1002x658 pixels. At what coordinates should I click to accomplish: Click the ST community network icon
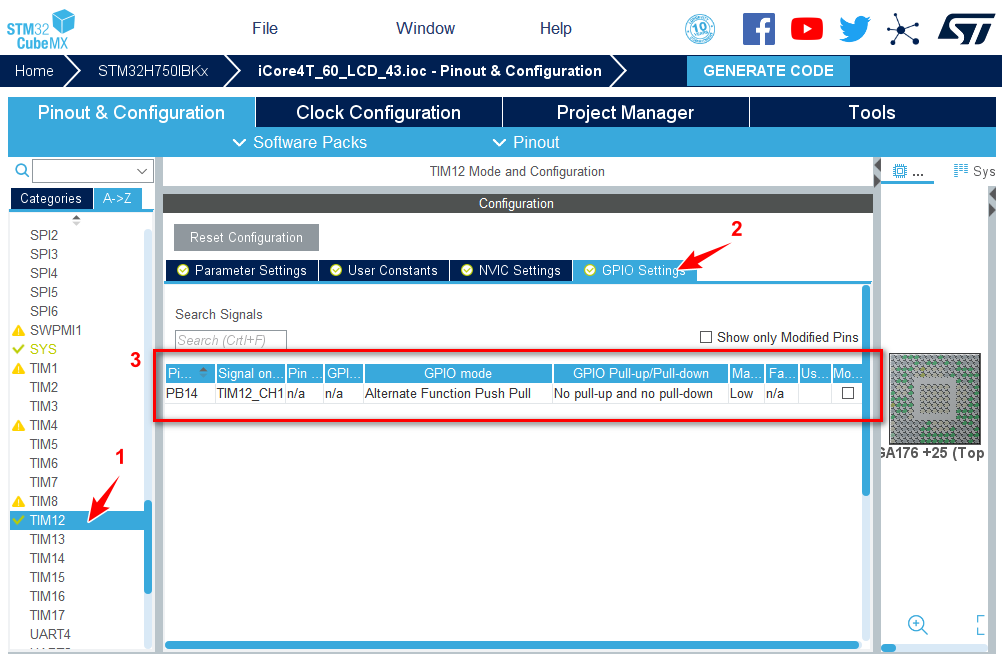(x=903, y=30)
